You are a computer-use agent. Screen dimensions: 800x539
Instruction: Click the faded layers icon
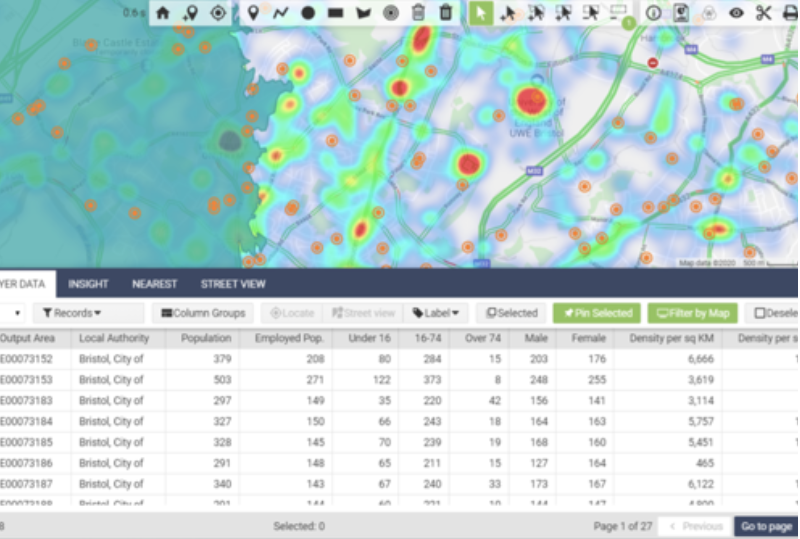point(709,13)
